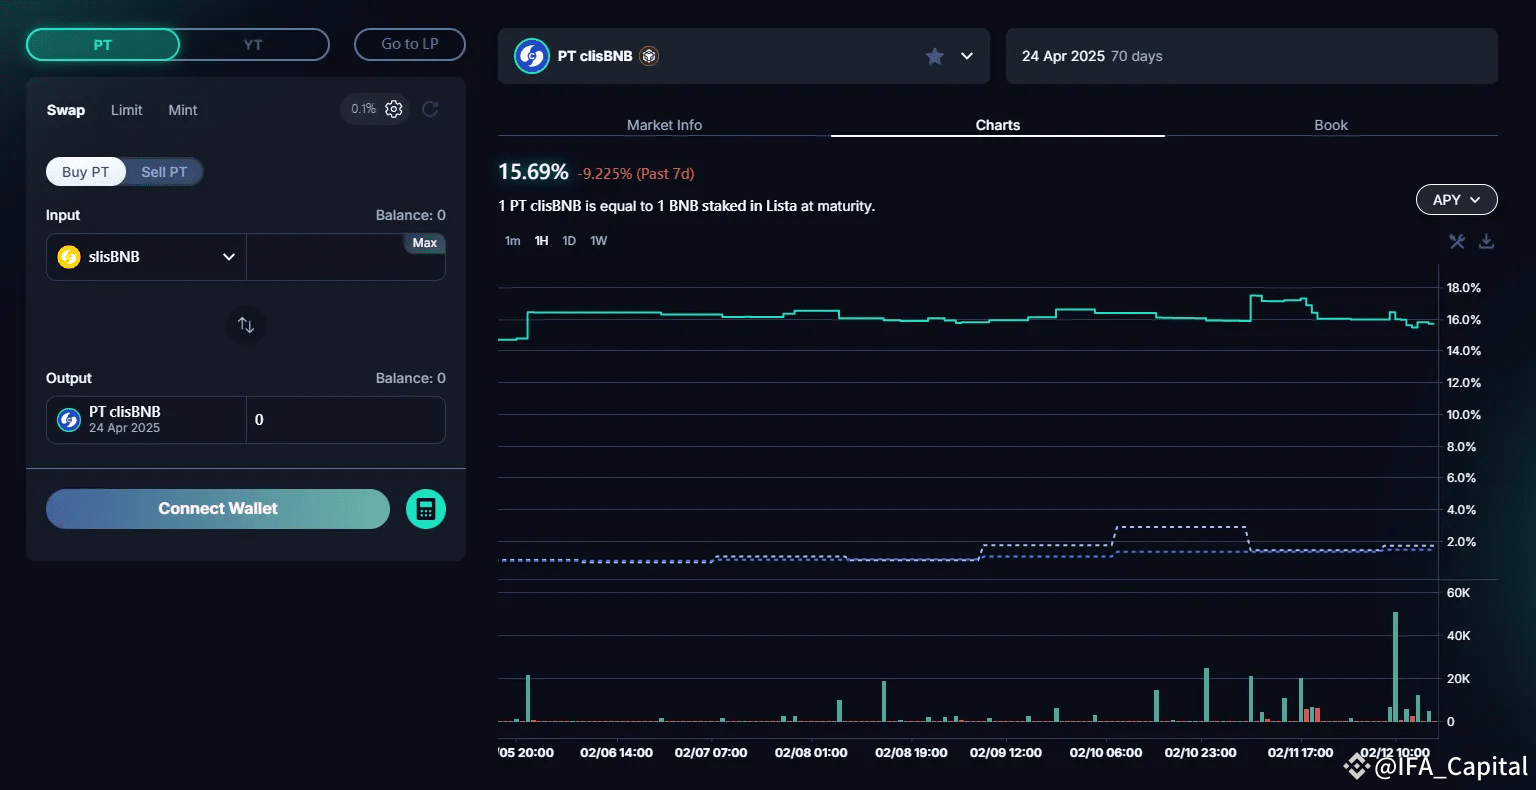1536x790 pixels.
Task: Open chart tools wrench icon
Action: click(1457, 241)
